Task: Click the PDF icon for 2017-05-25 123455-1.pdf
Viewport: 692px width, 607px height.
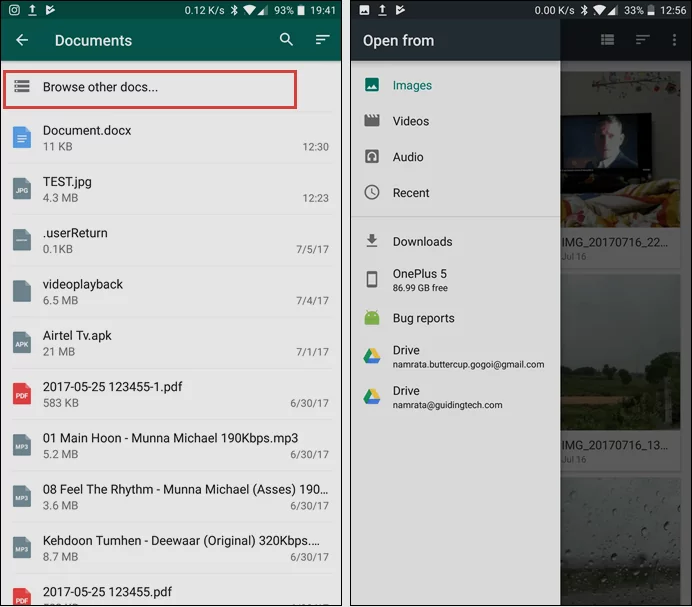Action: pos(22,394)
